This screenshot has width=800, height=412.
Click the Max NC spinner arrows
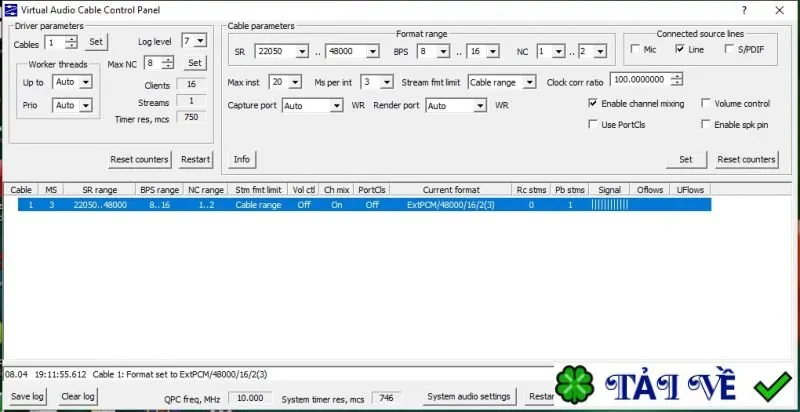click(168, 63)
